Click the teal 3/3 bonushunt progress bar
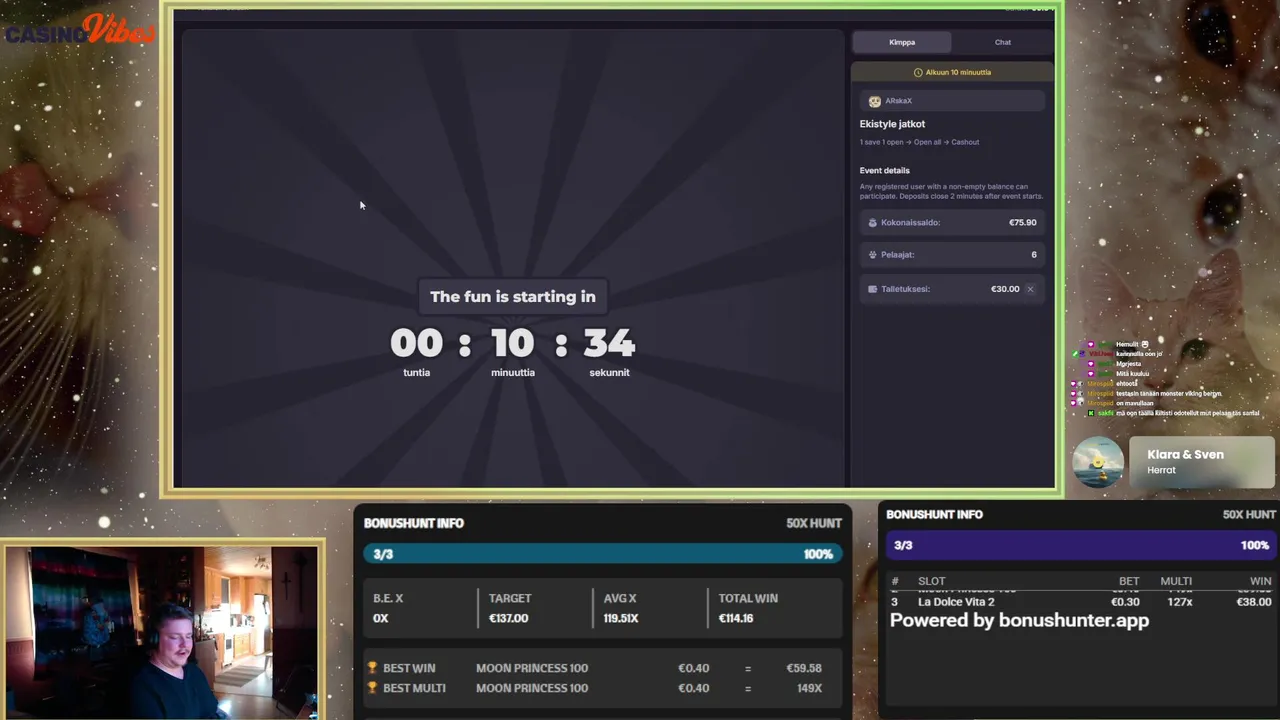 602,554
